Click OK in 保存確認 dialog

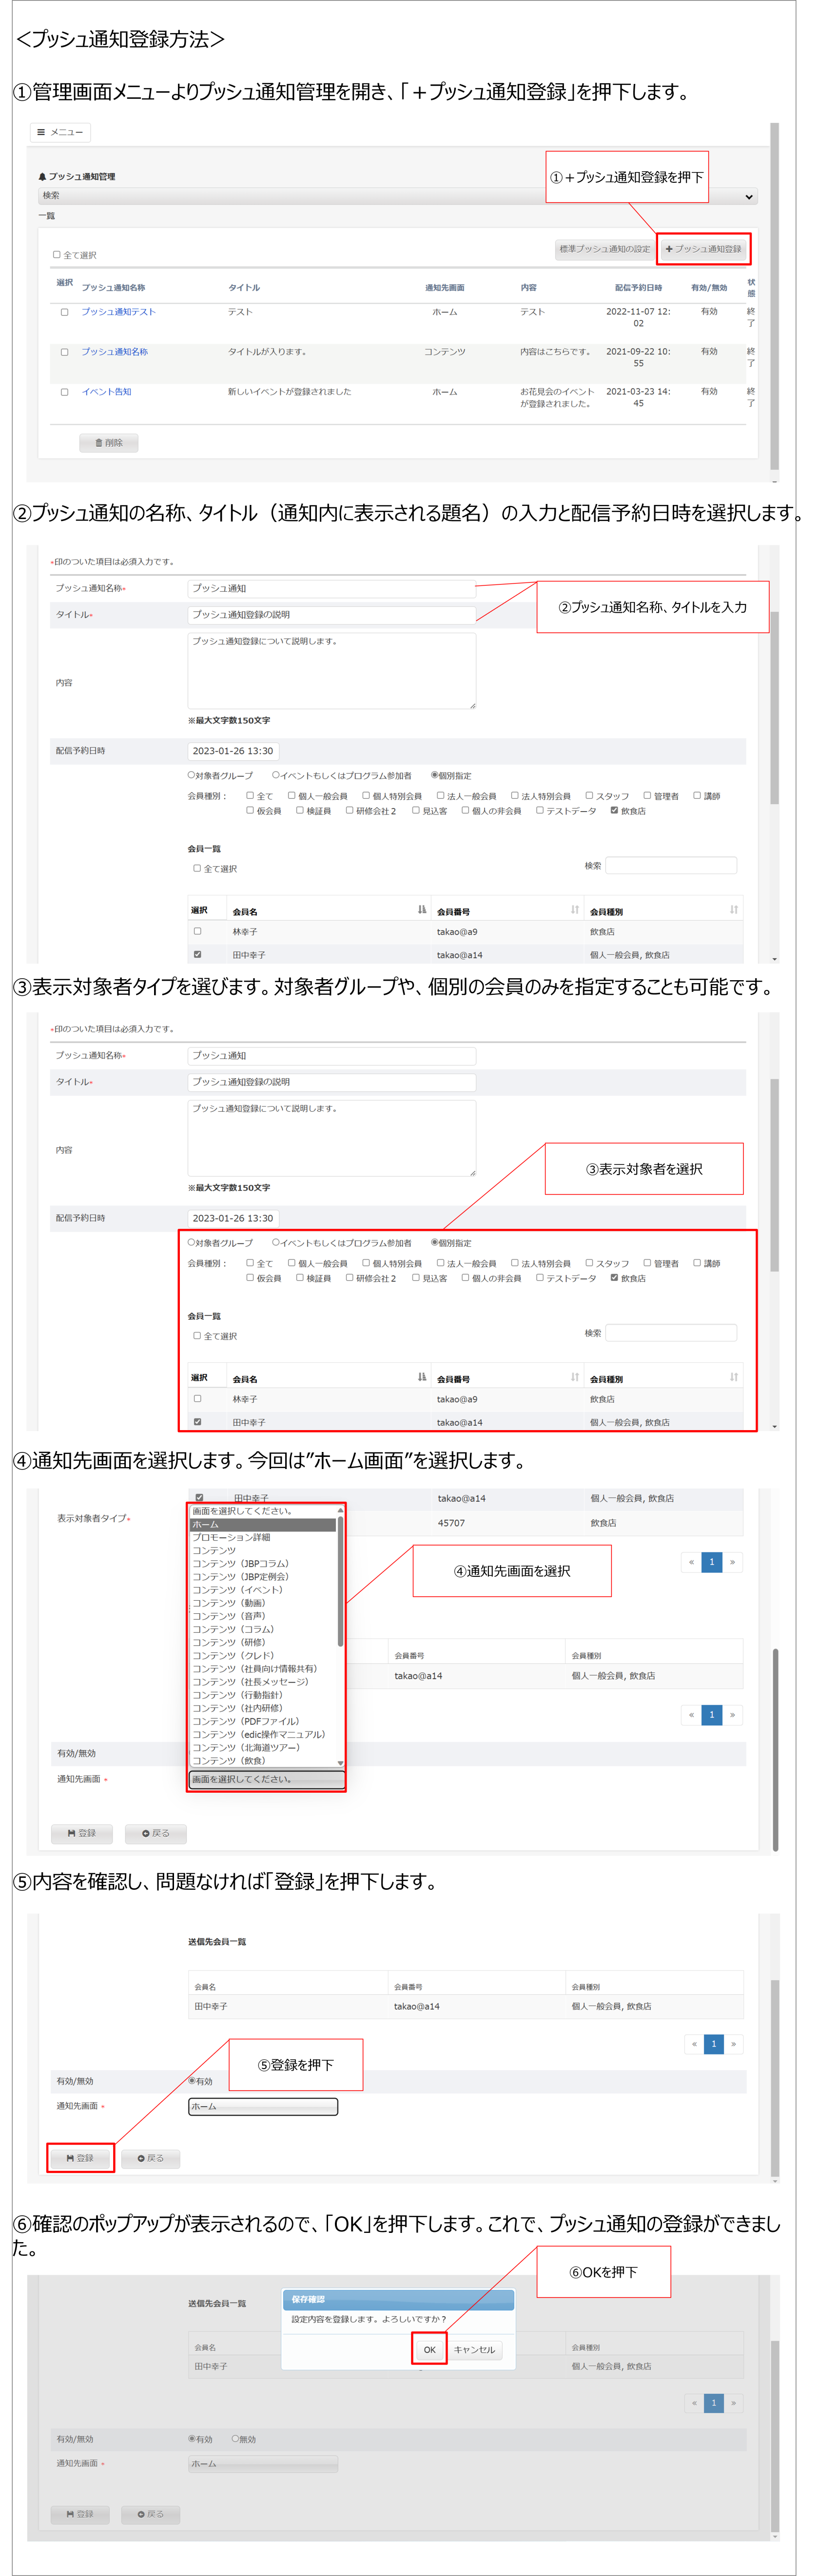(x=429, y=2349)
